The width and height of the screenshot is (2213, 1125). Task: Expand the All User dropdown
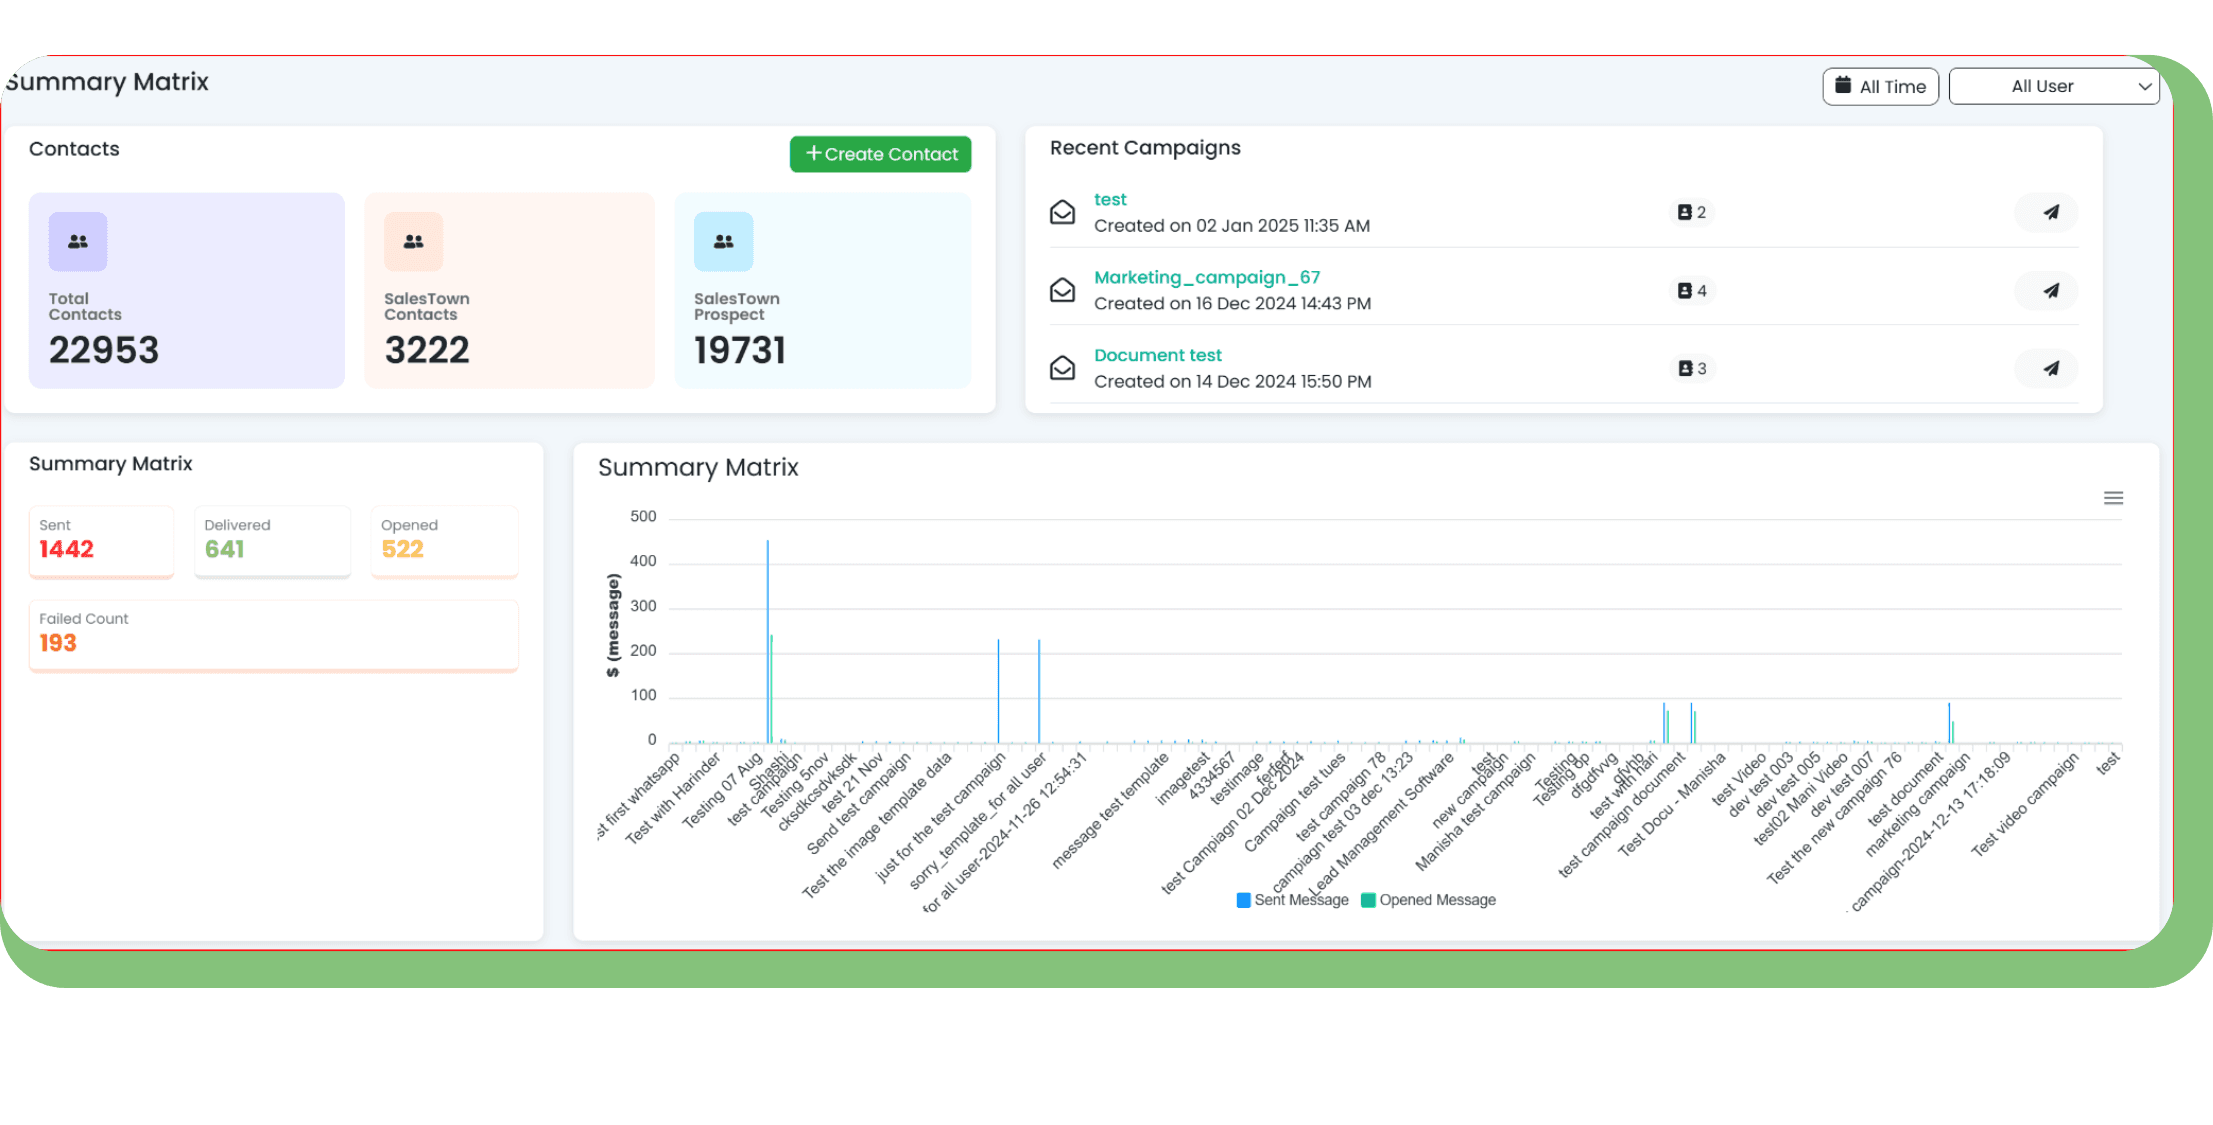tap(2054, 86)
